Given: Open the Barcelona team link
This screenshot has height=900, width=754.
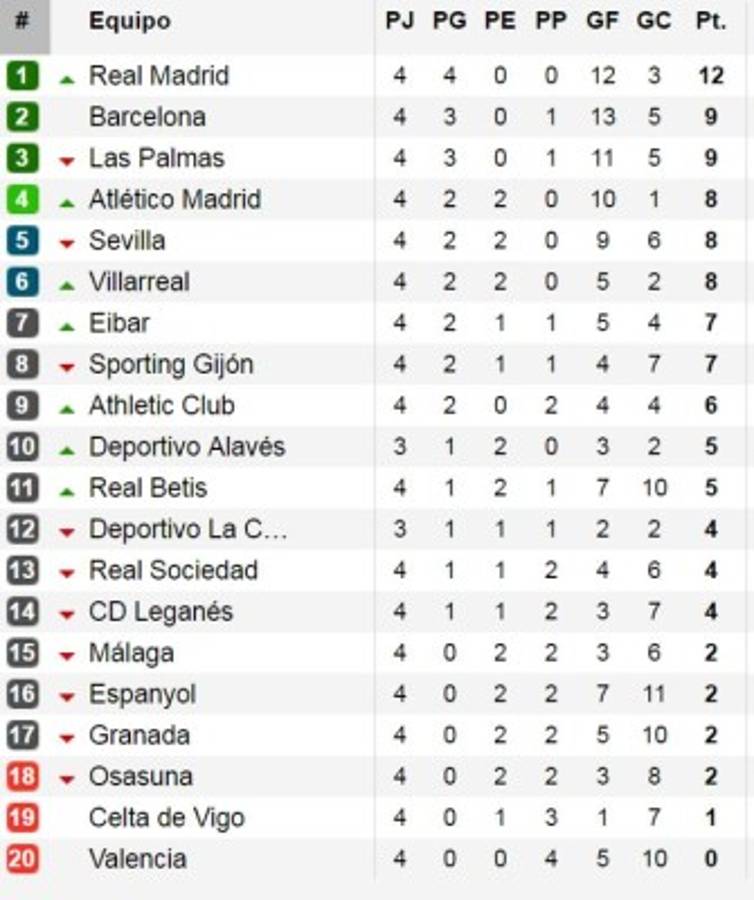Looking at the screenshot, I should [147, 117].
